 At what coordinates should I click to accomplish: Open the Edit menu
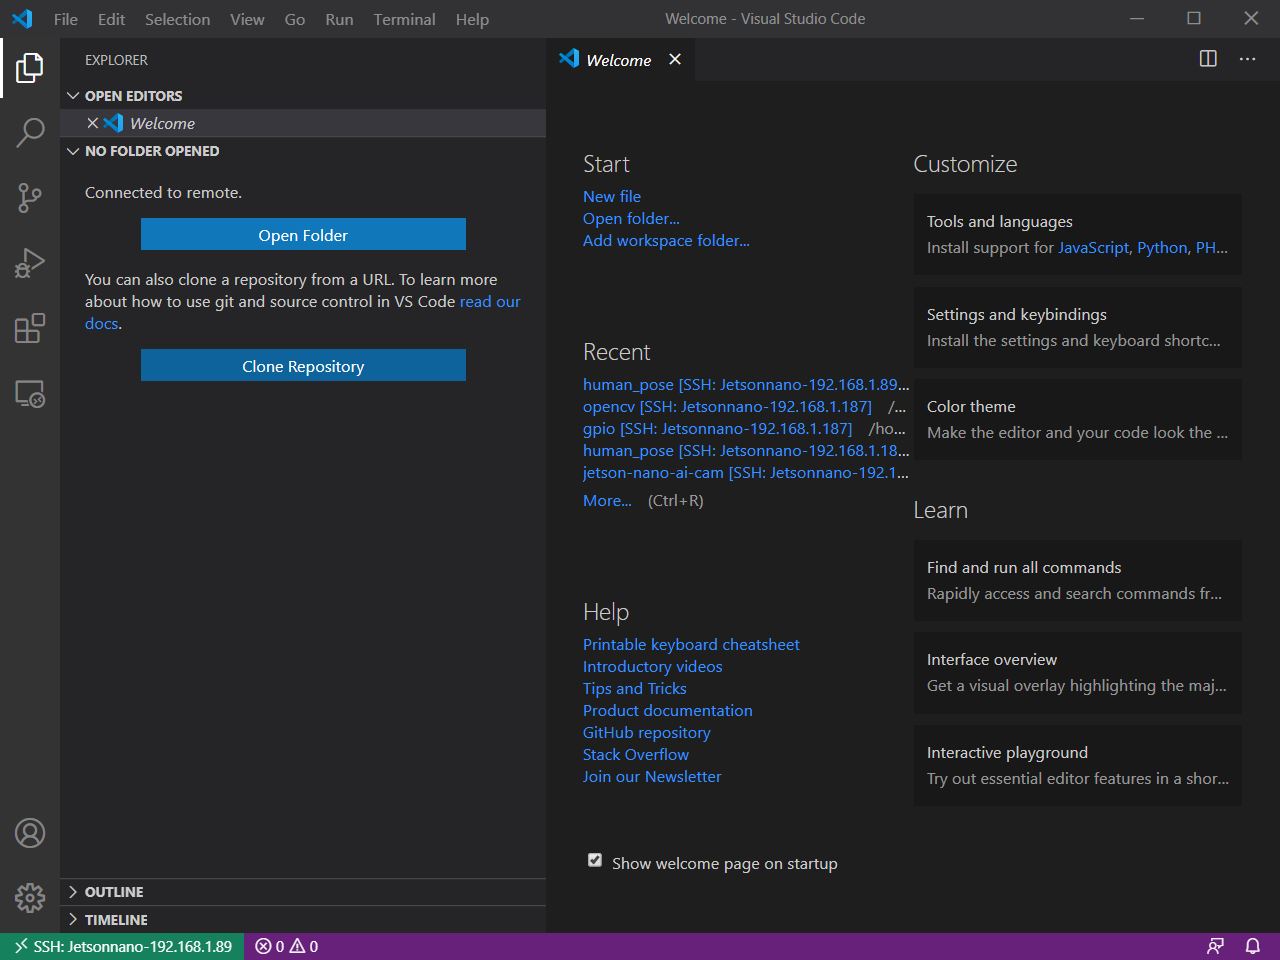112,19
